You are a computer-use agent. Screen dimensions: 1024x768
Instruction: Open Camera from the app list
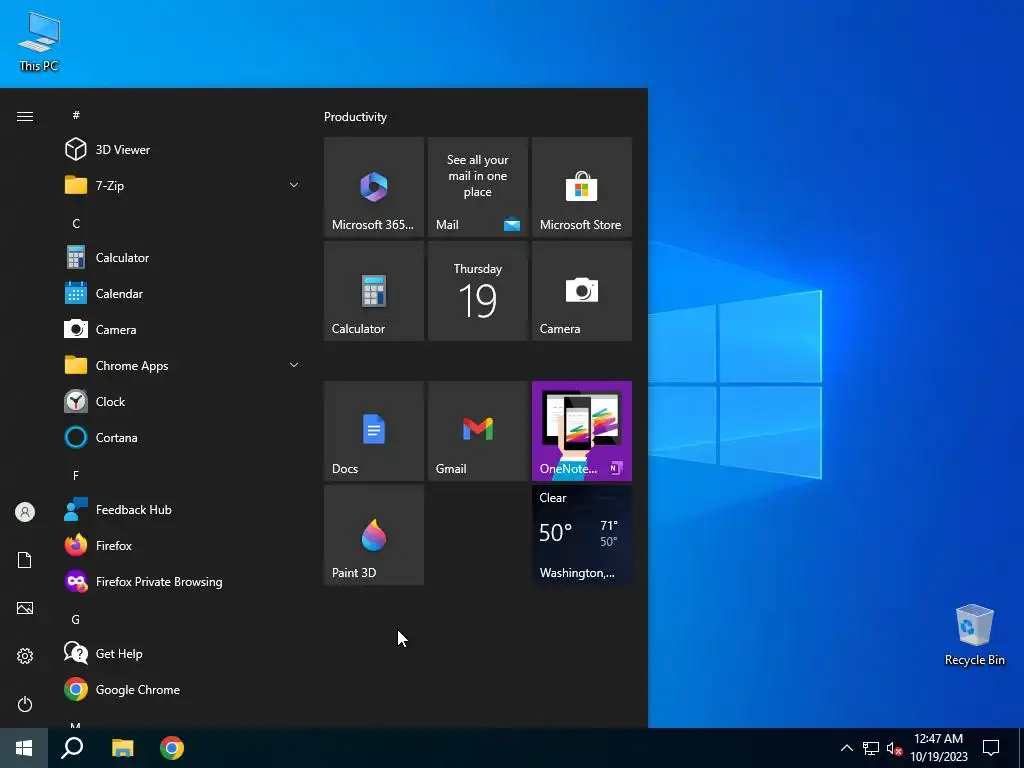[182, 329]
